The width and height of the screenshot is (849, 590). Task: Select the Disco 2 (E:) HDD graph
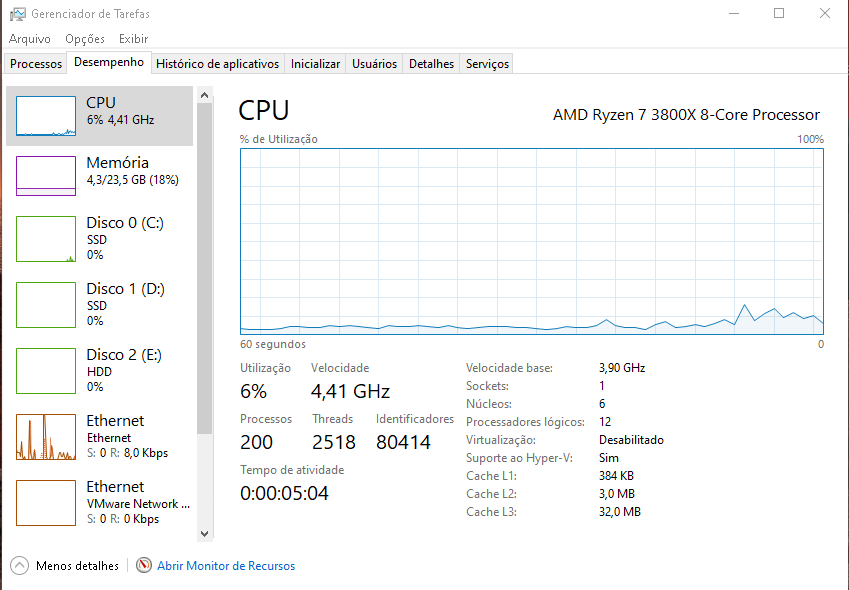click(46, 371)
